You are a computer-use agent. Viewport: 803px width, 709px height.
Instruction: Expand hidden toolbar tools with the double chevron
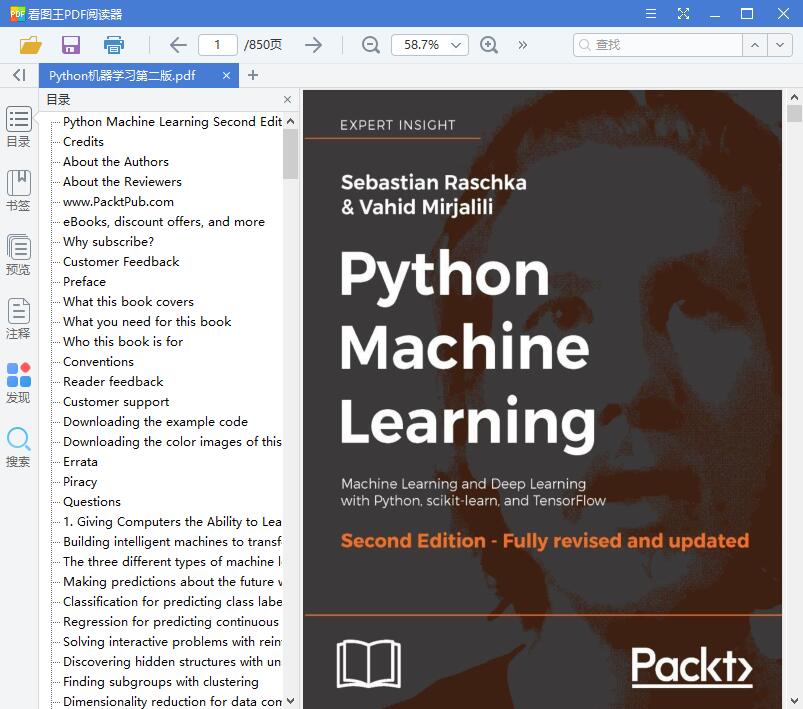522,44
